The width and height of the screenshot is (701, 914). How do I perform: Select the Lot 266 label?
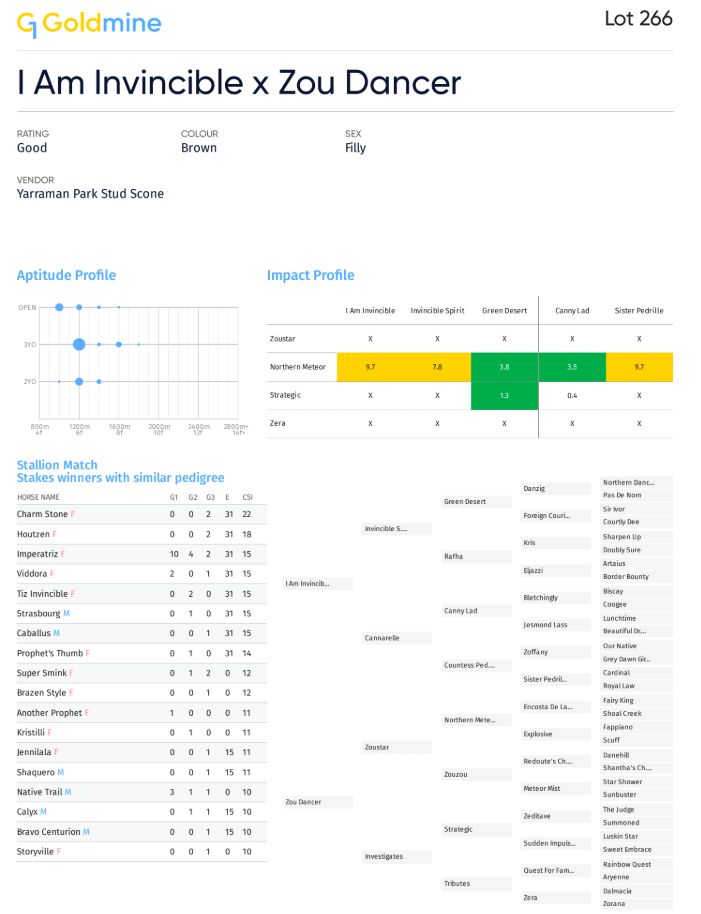pyautogui.click(x=638, y=19)
